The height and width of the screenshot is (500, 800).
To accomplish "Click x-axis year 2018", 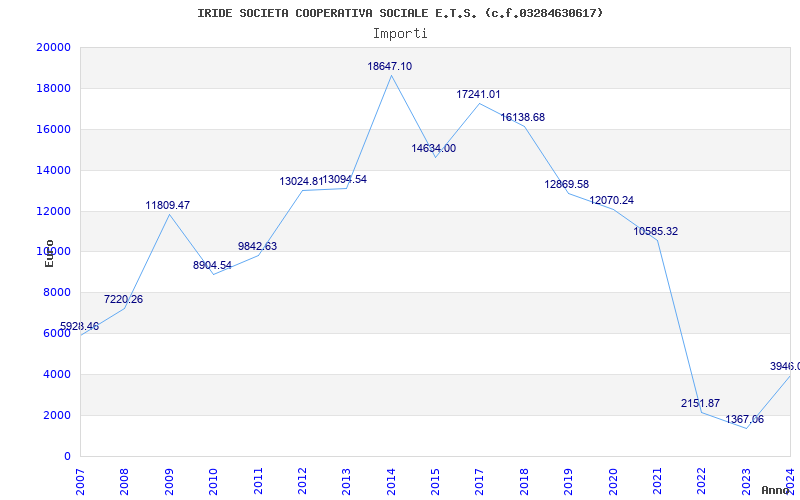I will (524, 481).
